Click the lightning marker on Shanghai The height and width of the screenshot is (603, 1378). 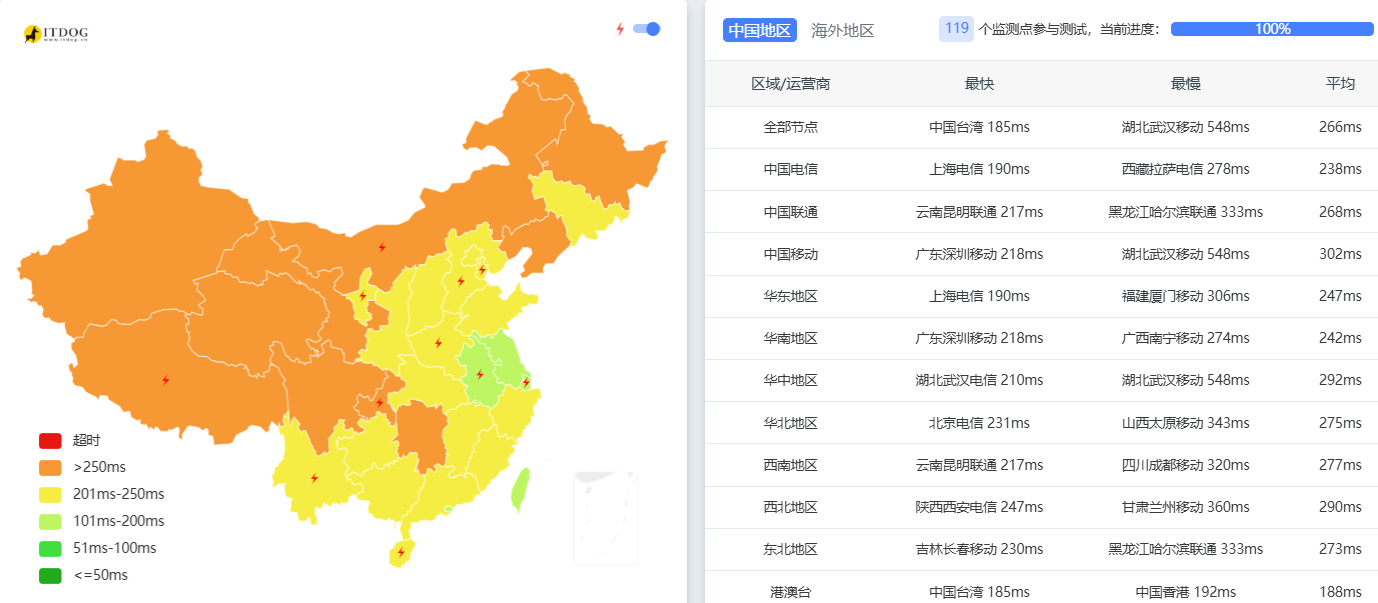pos(526,382)
